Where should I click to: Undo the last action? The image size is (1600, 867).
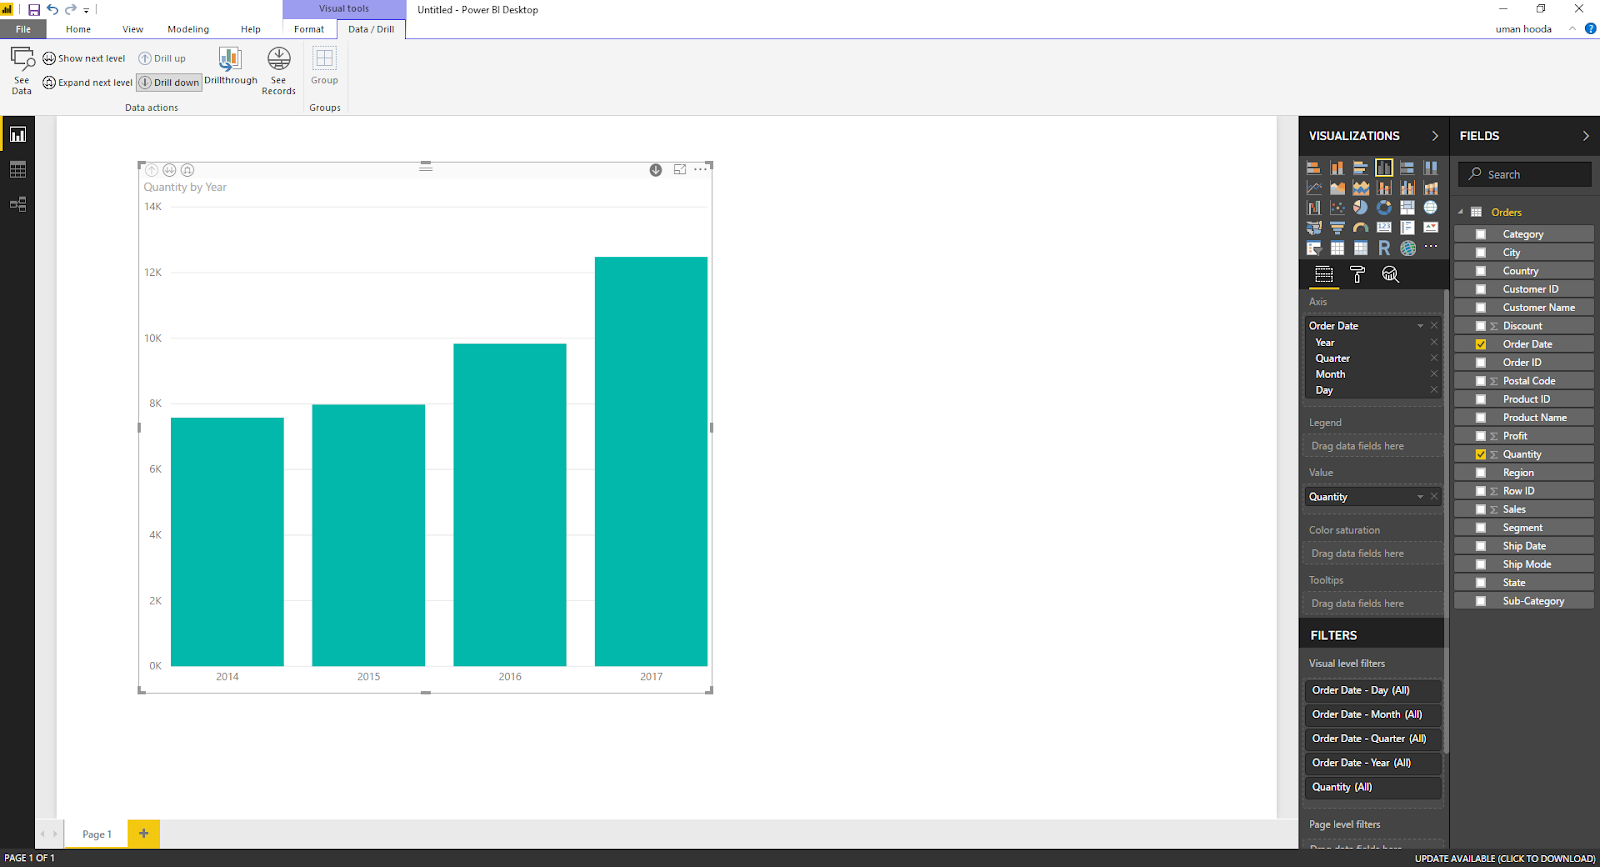[52, 9]
